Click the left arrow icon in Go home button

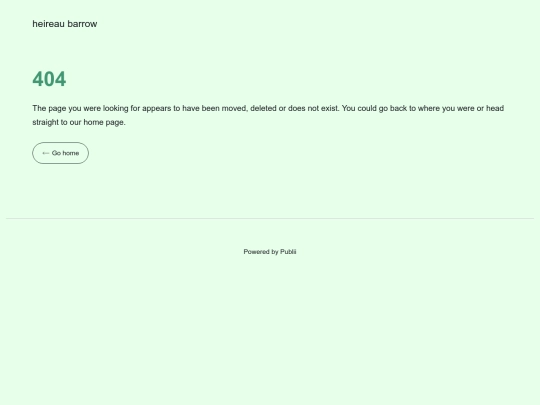pos(45,153)
